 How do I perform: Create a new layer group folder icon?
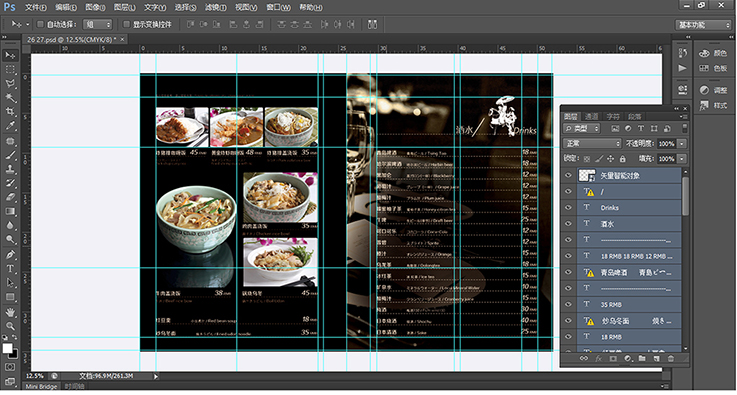(642, 358)
